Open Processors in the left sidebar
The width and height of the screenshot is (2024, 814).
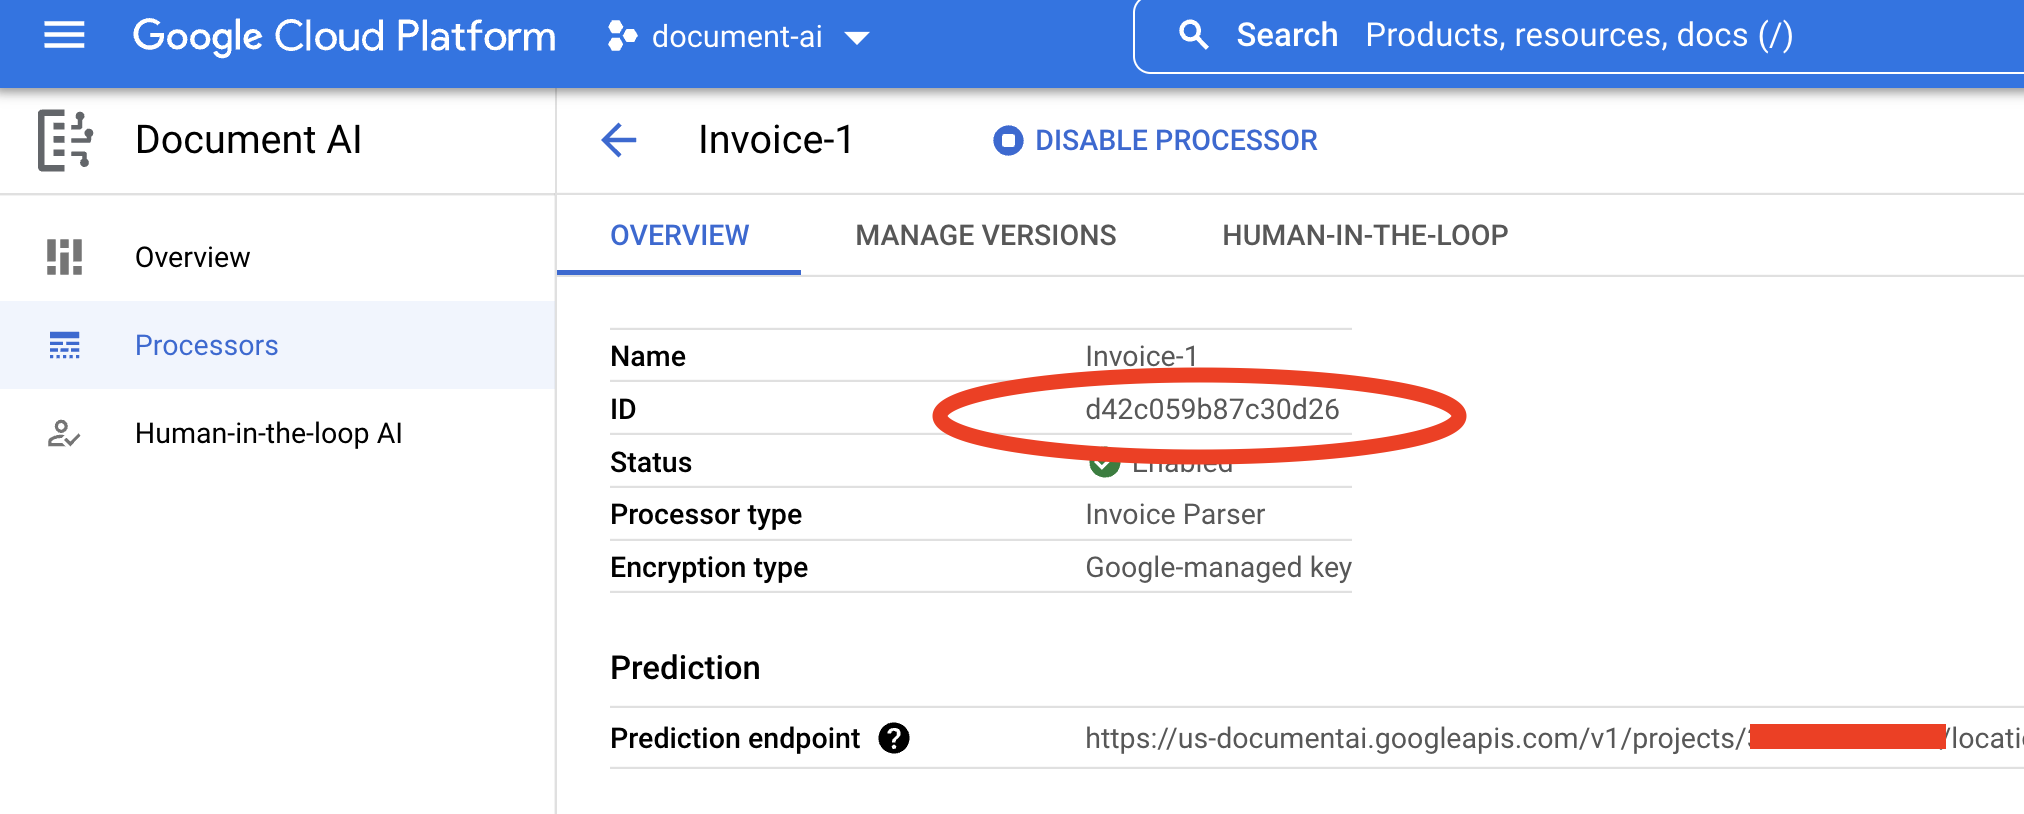tap(206, 345)
